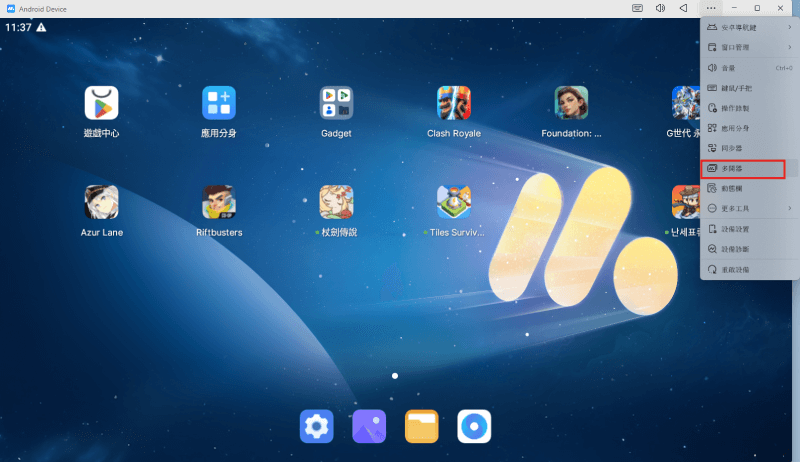Select 多開器 menu entry
The image size is (800, 462).
click(x=749, y=168)
